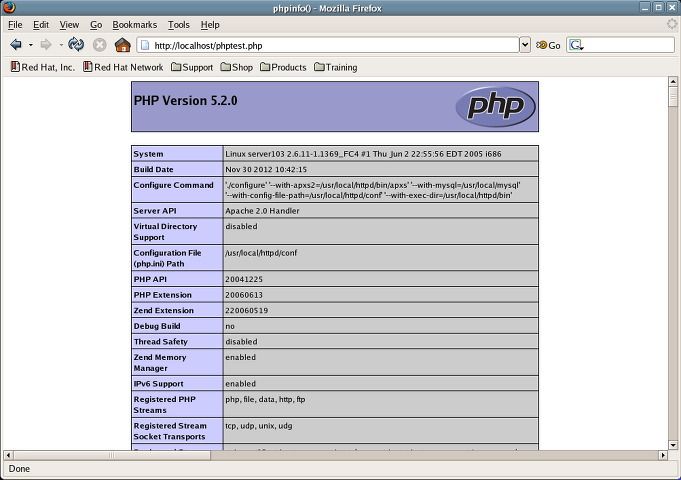
Task: Go to the Home page icon
Action: tap(122, 45)
